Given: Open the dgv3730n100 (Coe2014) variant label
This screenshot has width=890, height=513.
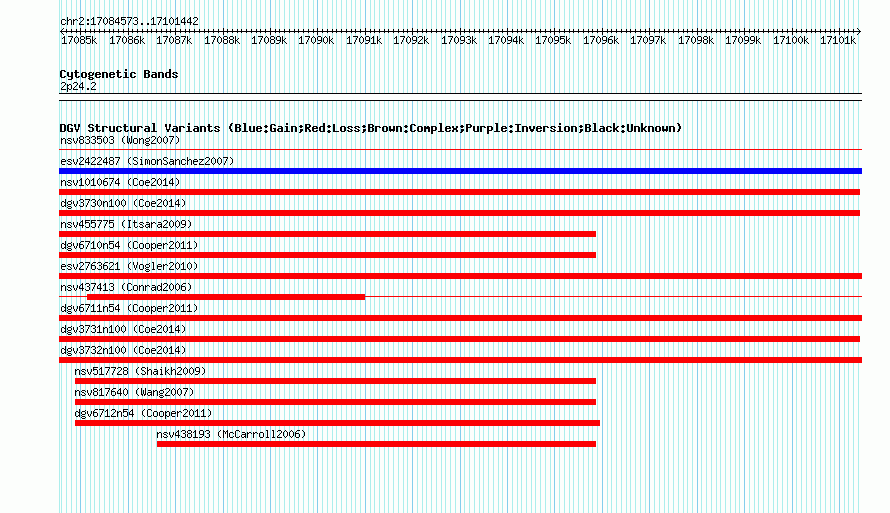Looking at the screenshot, I should 123,203.
